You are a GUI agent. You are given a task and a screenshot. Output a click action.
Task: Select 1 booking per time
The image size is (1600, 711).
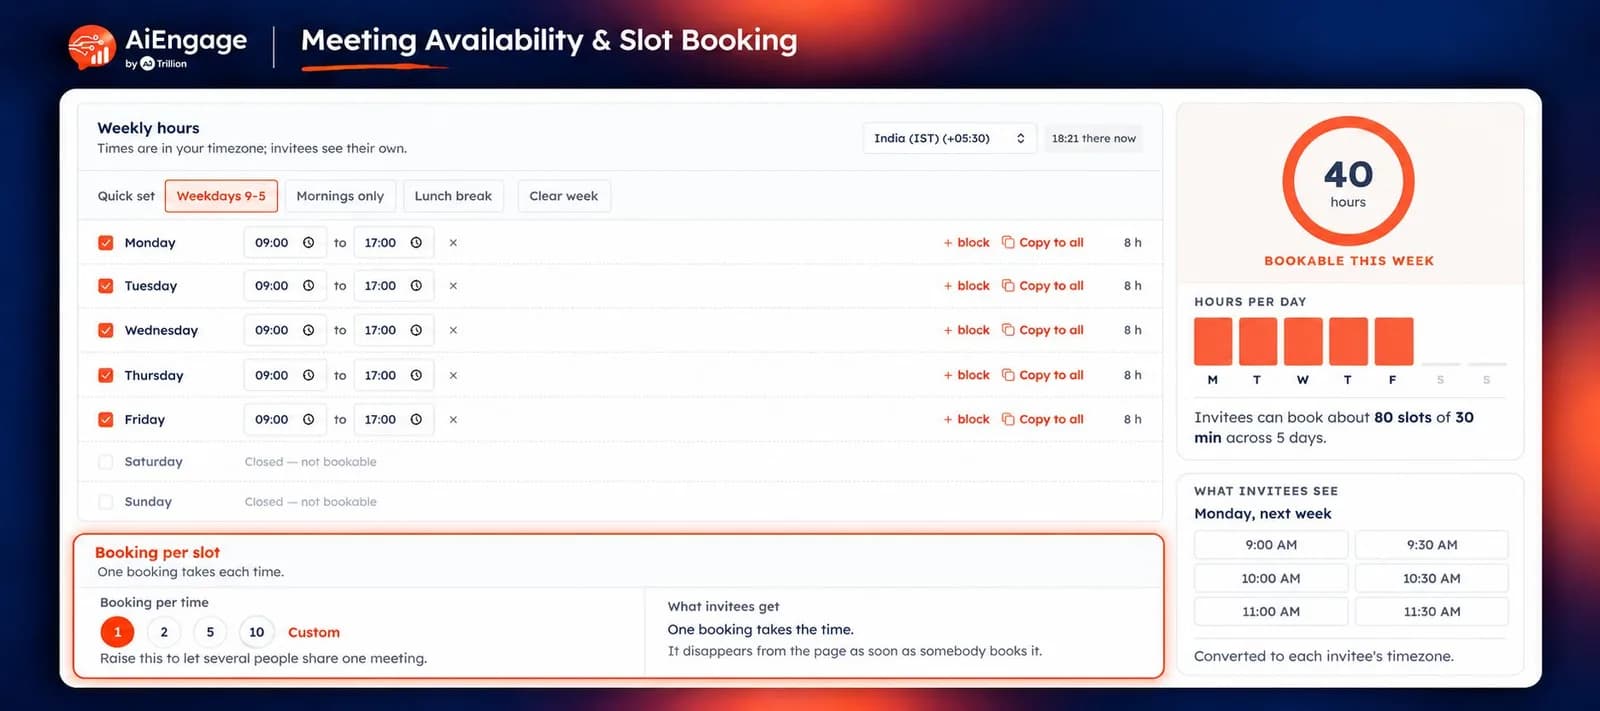(x=117, y=632)
